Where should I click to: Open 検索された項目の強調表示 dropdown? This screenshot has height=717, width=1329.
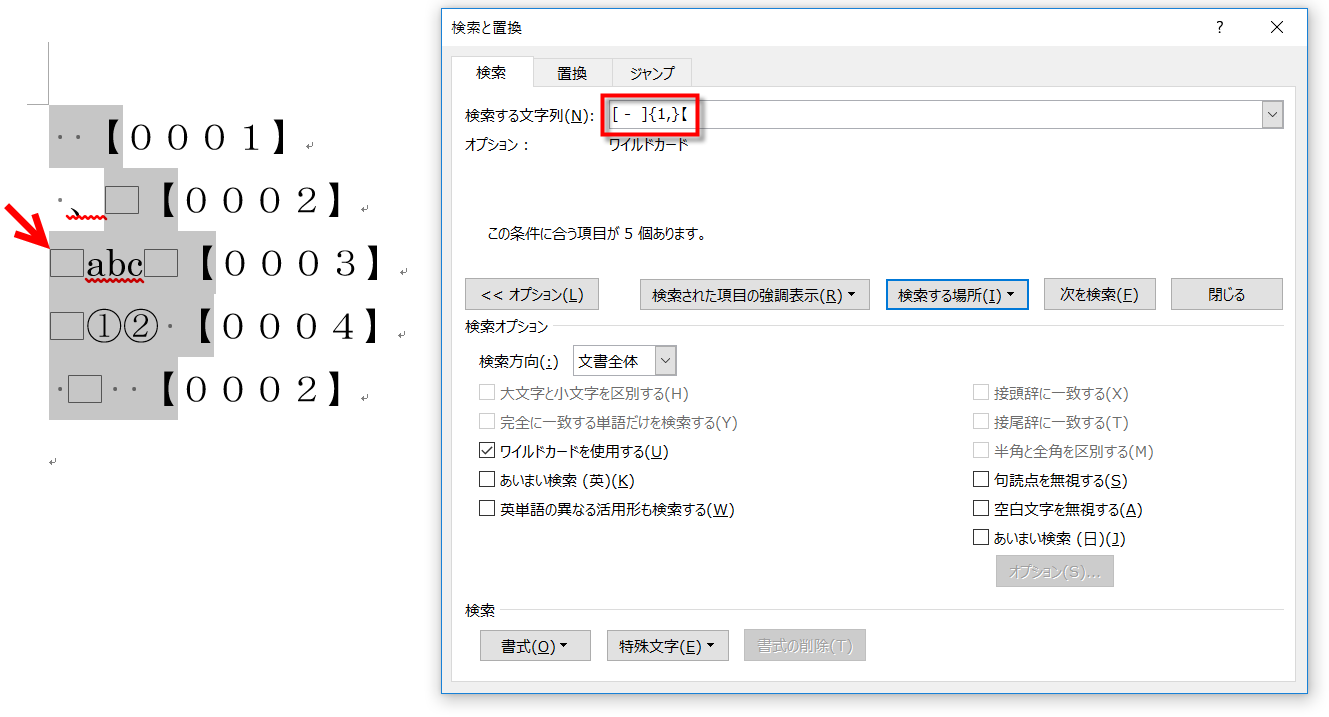click(x=754, y=295)
